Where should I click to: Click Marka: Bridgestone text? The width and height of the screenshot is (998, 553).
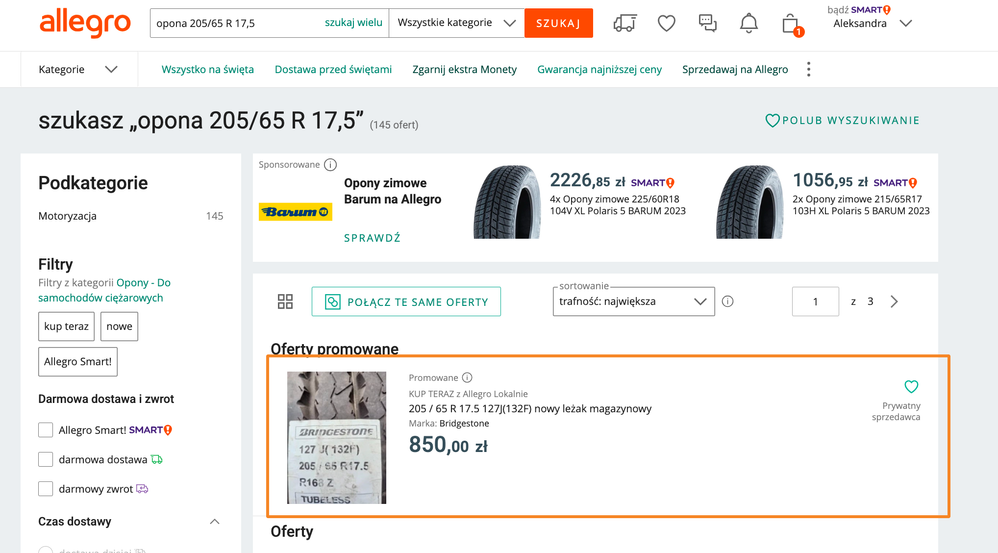(449, 424)
